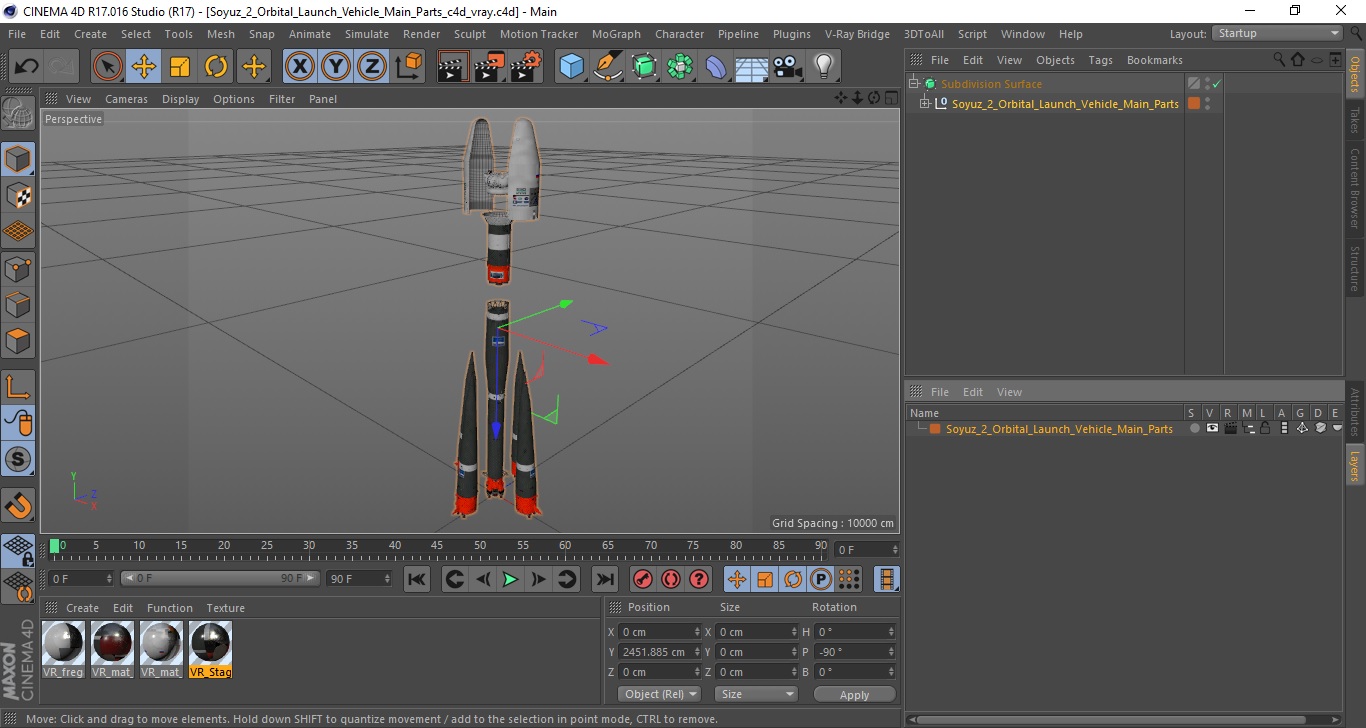Switch to Points mode
The height and width of the screenshot is (728, 1366).
18,268
